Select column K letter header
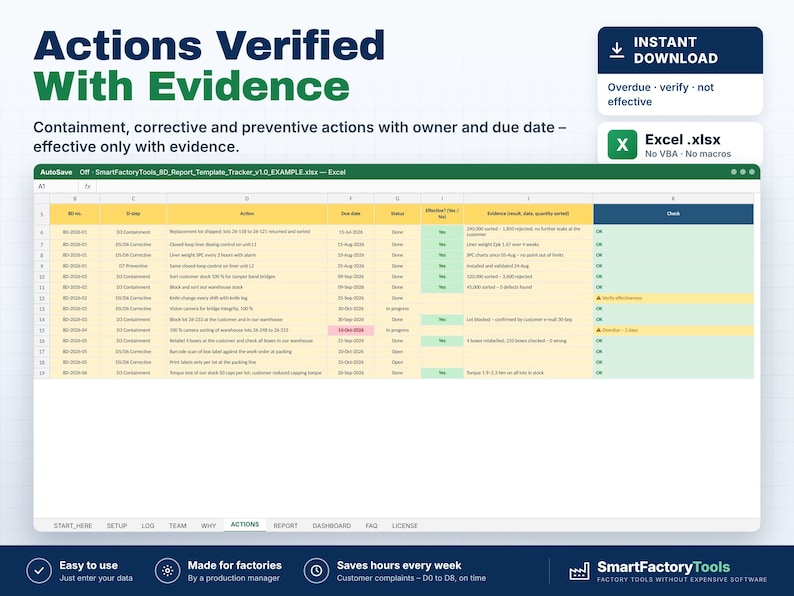 (673, 198)
